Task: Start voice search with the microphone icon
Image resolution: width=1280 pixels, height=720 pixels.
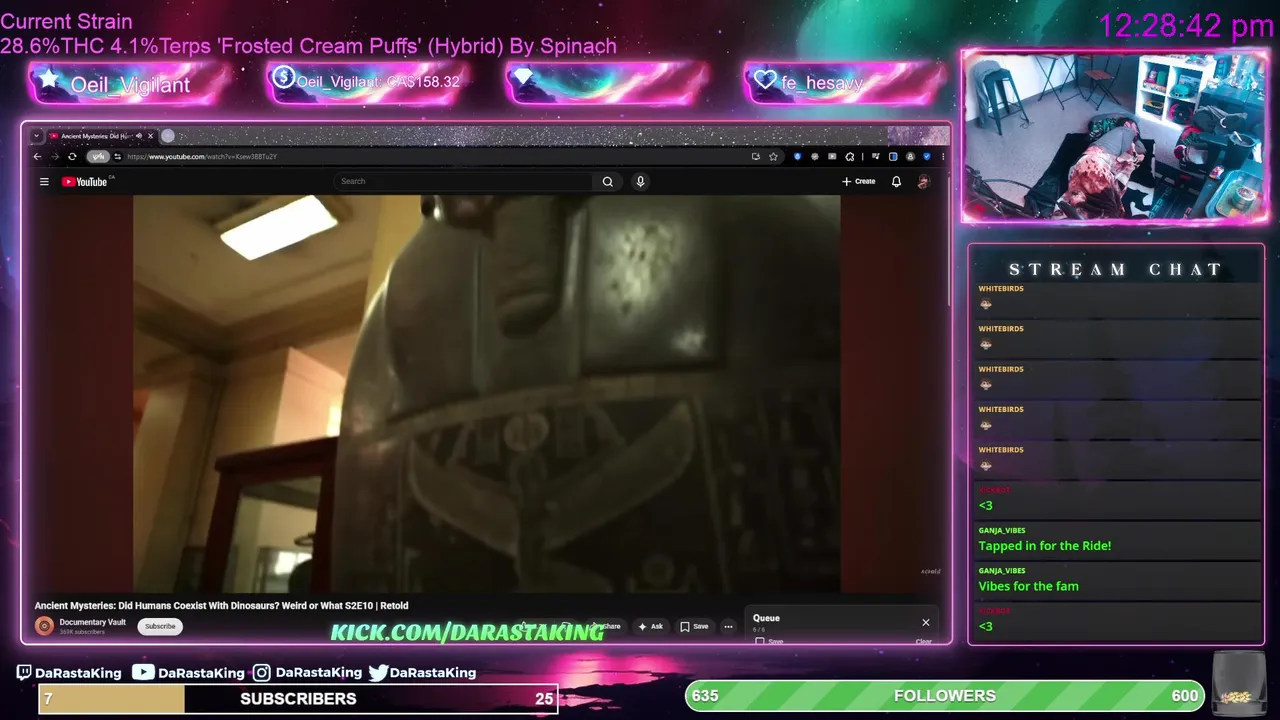Action: [640, 181]
